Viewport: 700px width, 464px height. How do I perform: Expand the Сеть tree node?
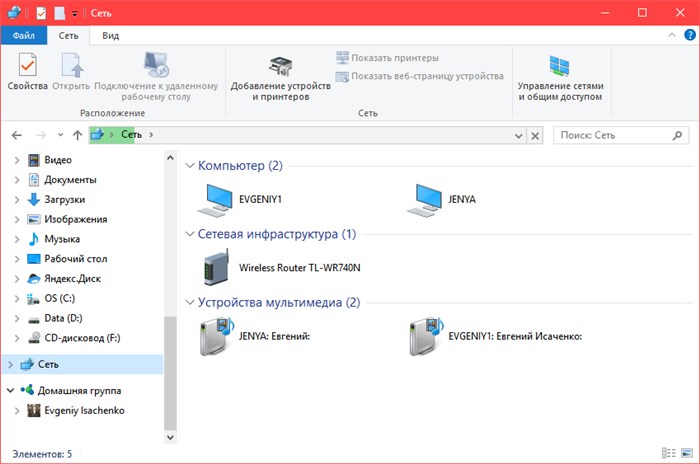coord(10,364)
